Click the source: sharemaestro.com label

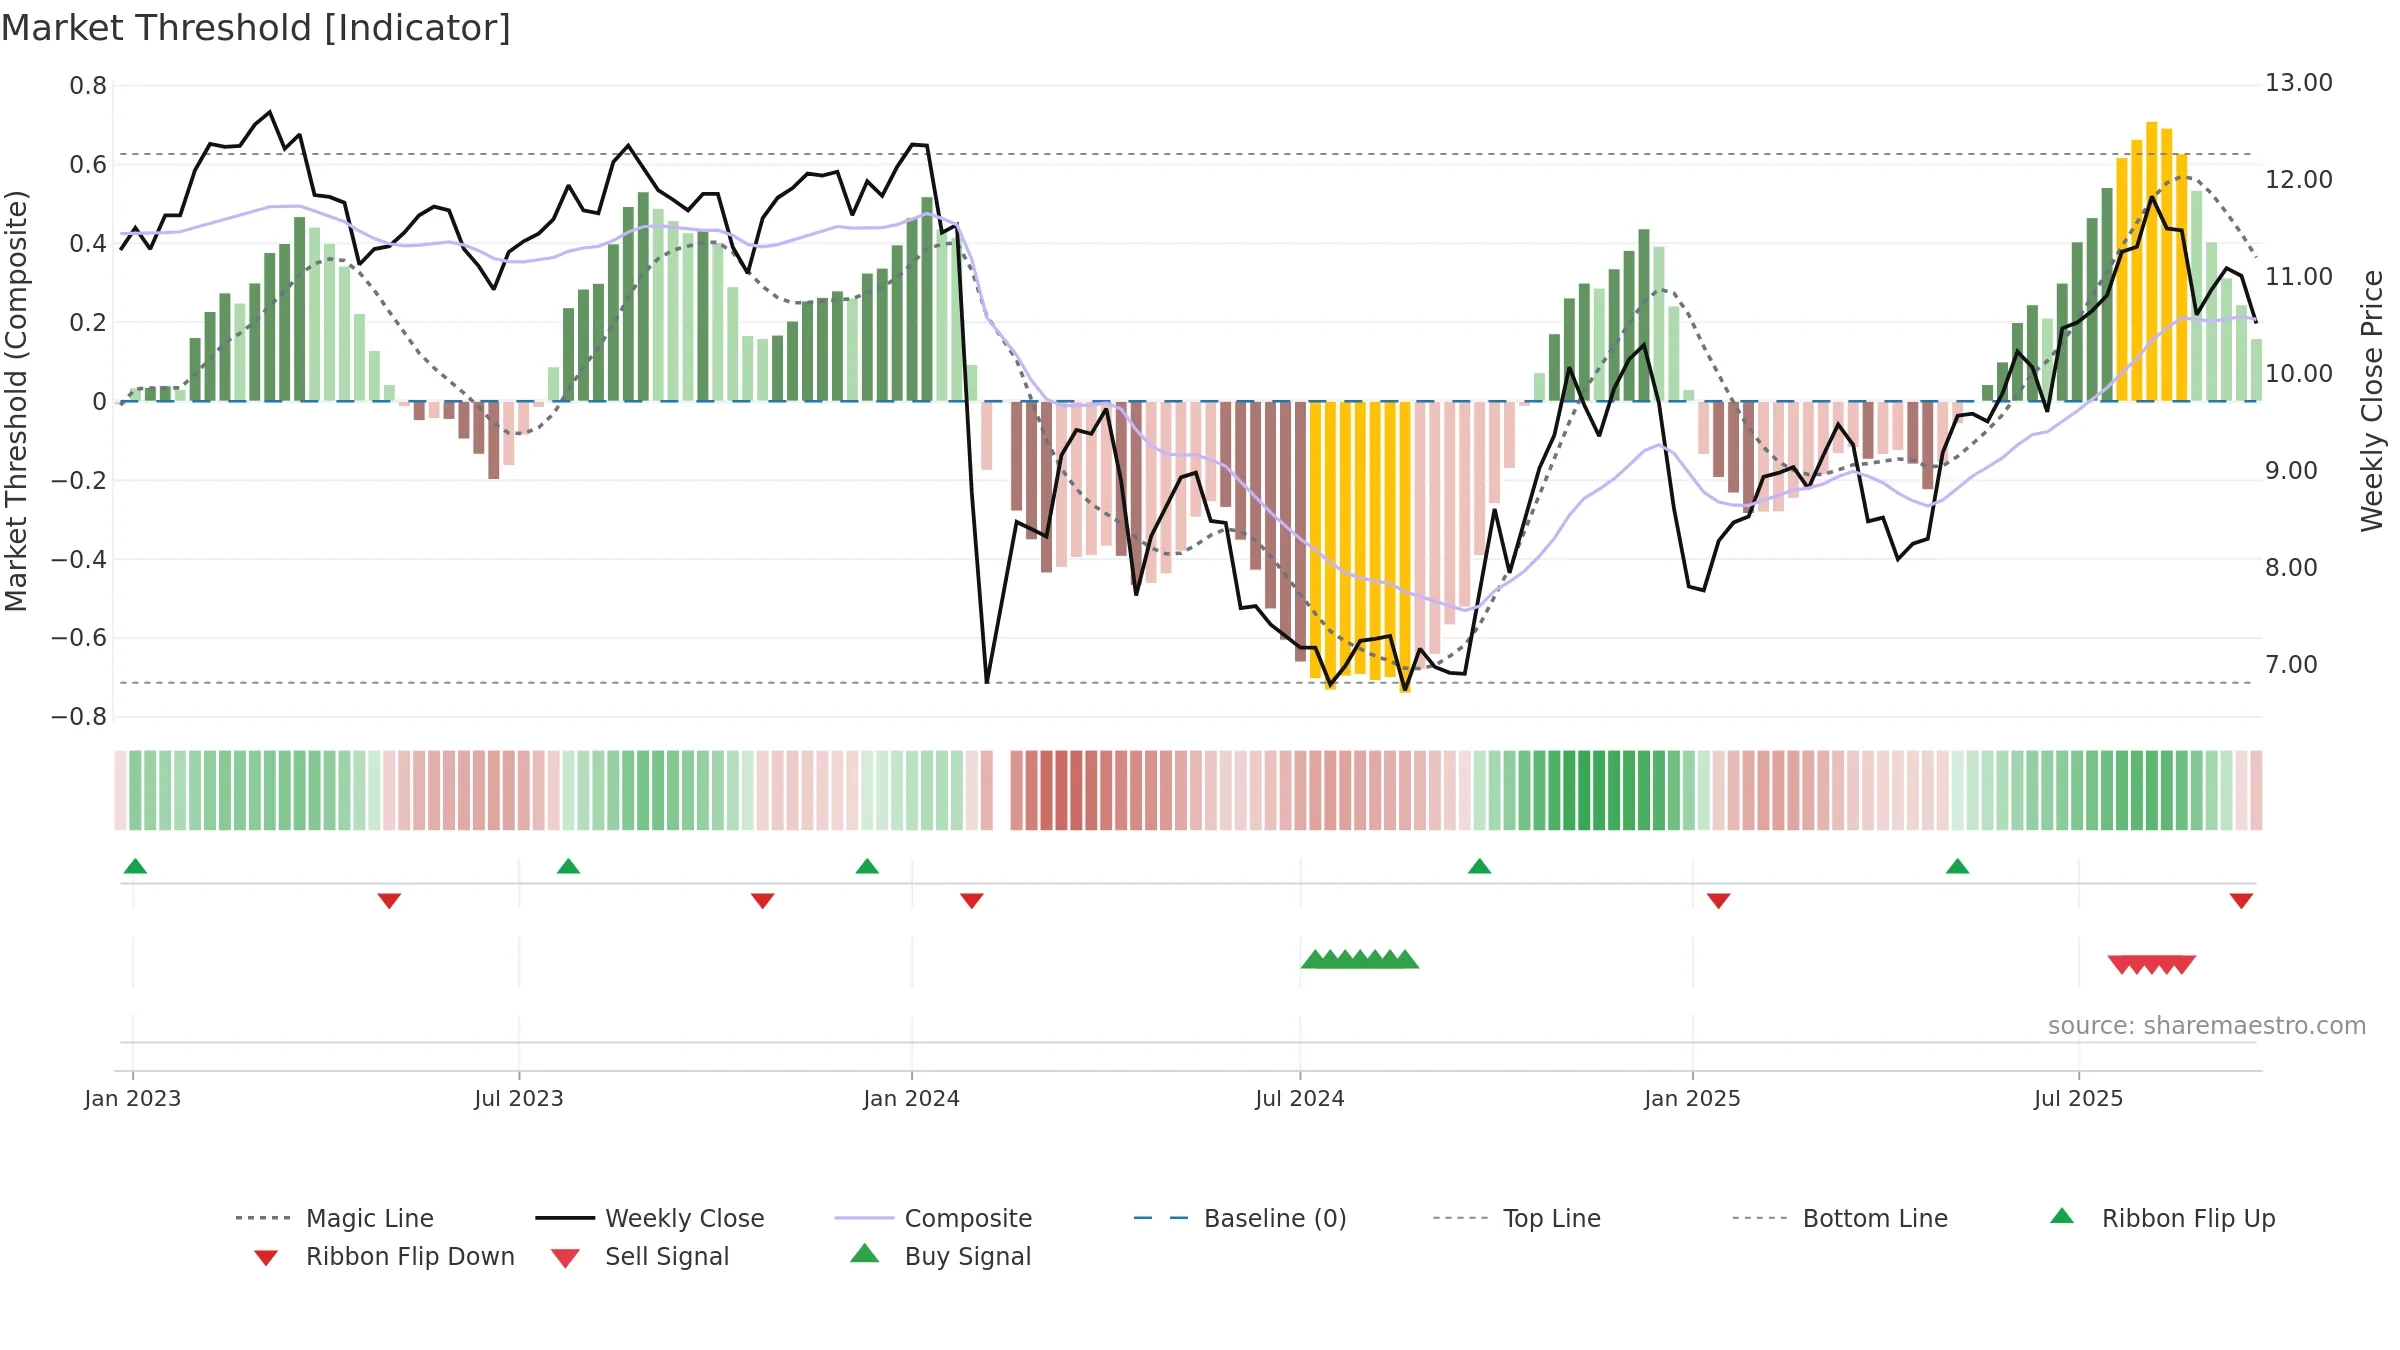point(2207,1026)
